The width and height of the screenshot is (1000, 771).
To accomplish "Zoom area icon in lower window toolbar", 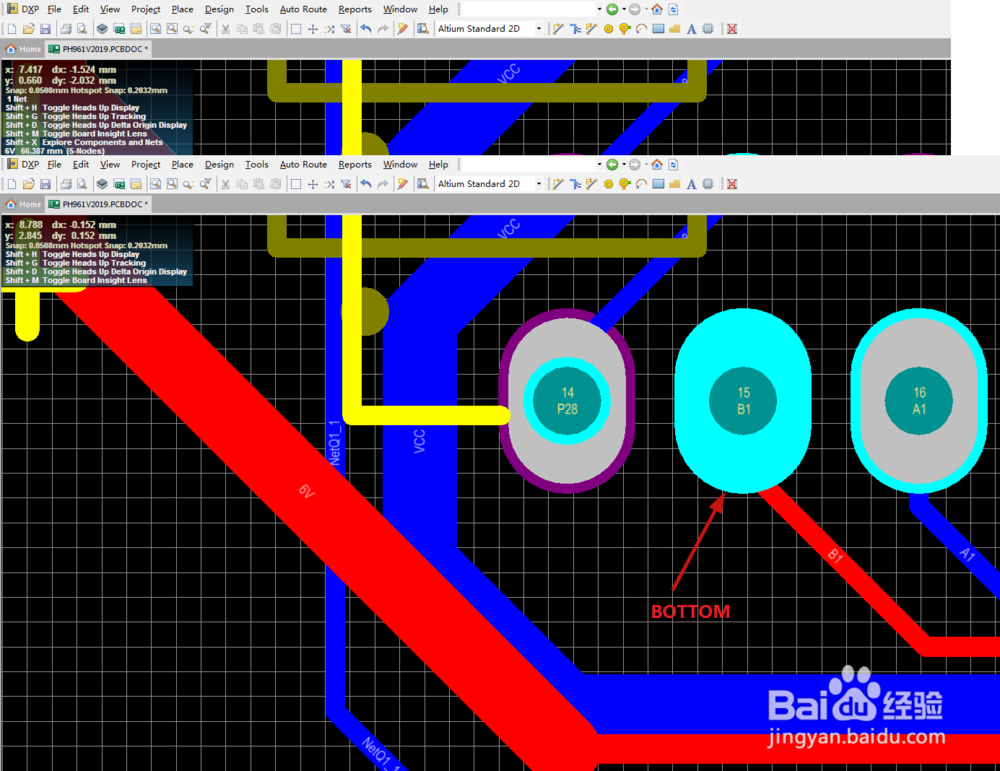I will (x=172, y=184).
